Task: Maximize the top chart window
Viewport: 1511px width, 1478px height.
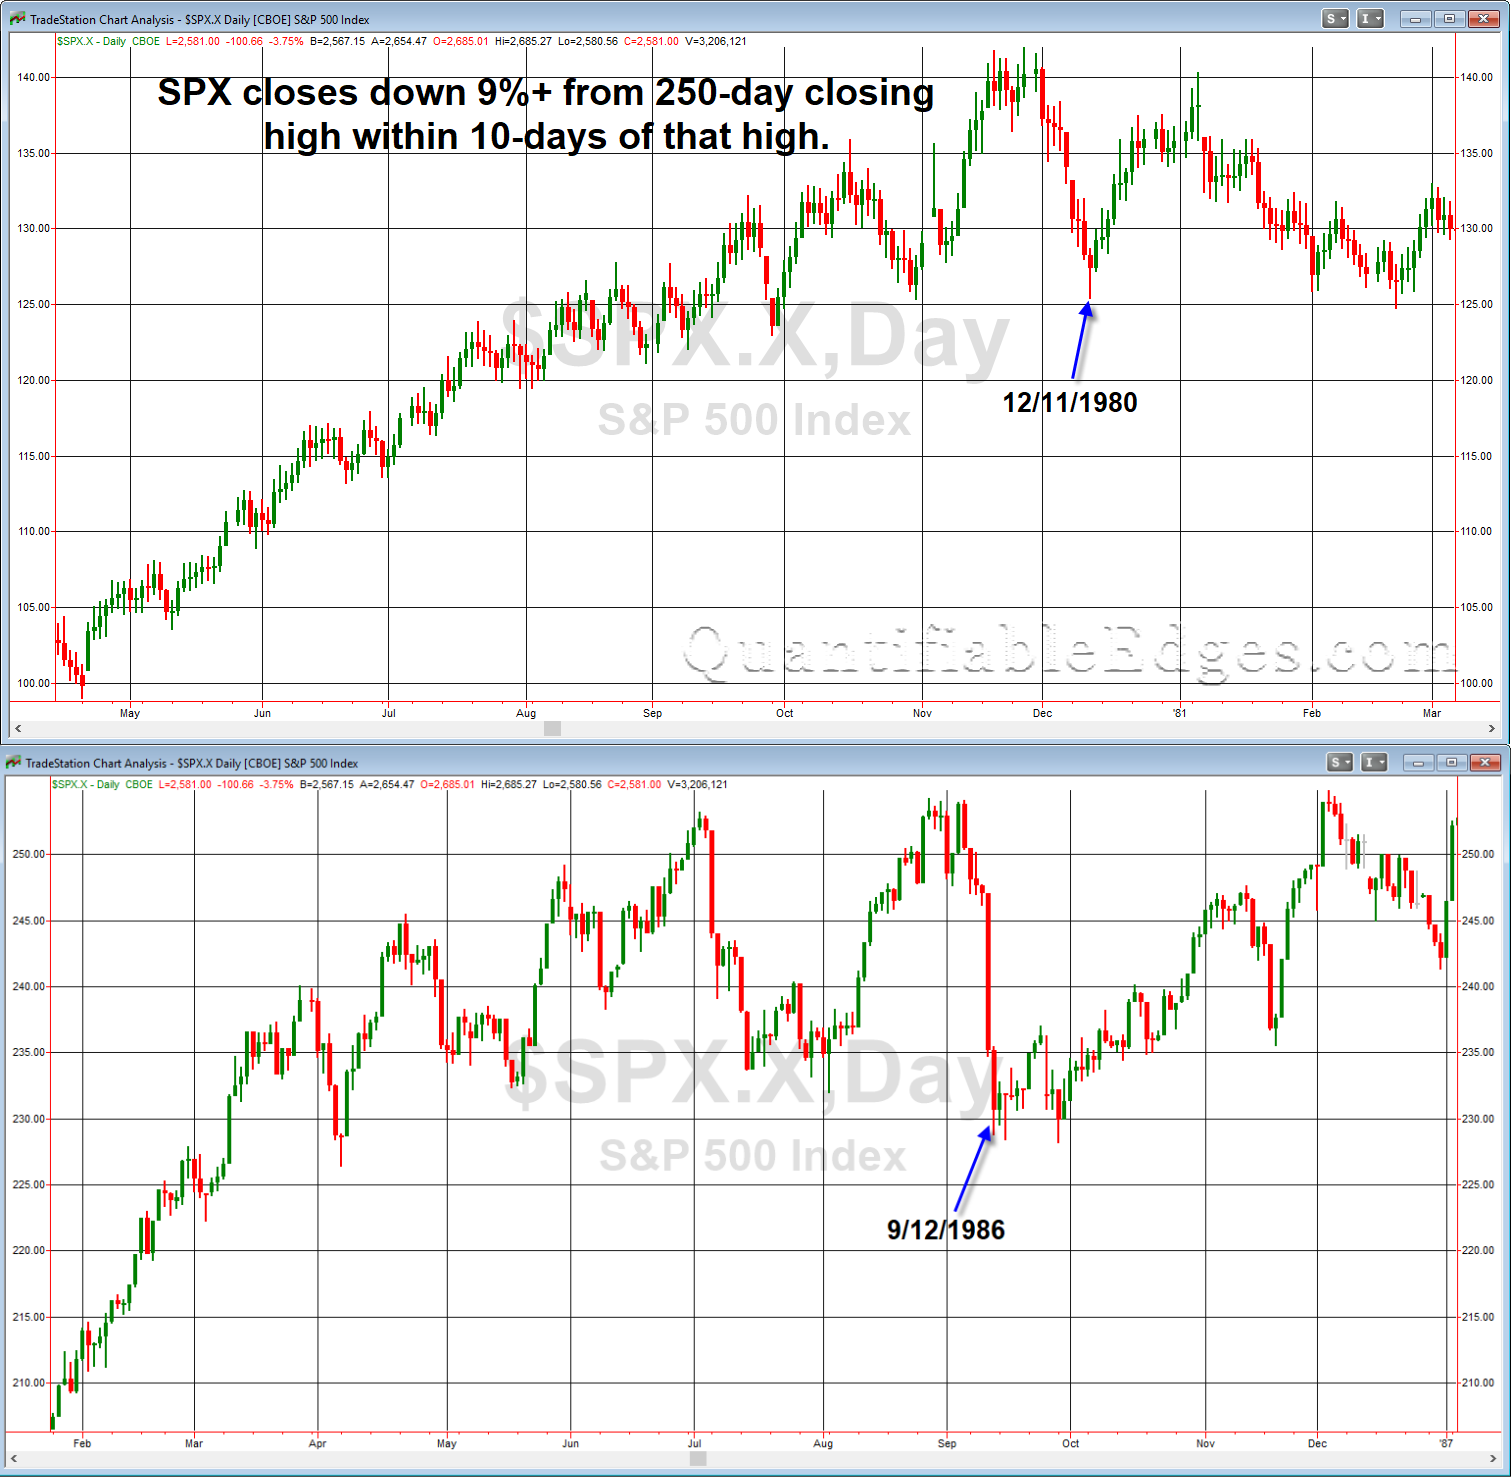Action: (x=1449, y=19)
